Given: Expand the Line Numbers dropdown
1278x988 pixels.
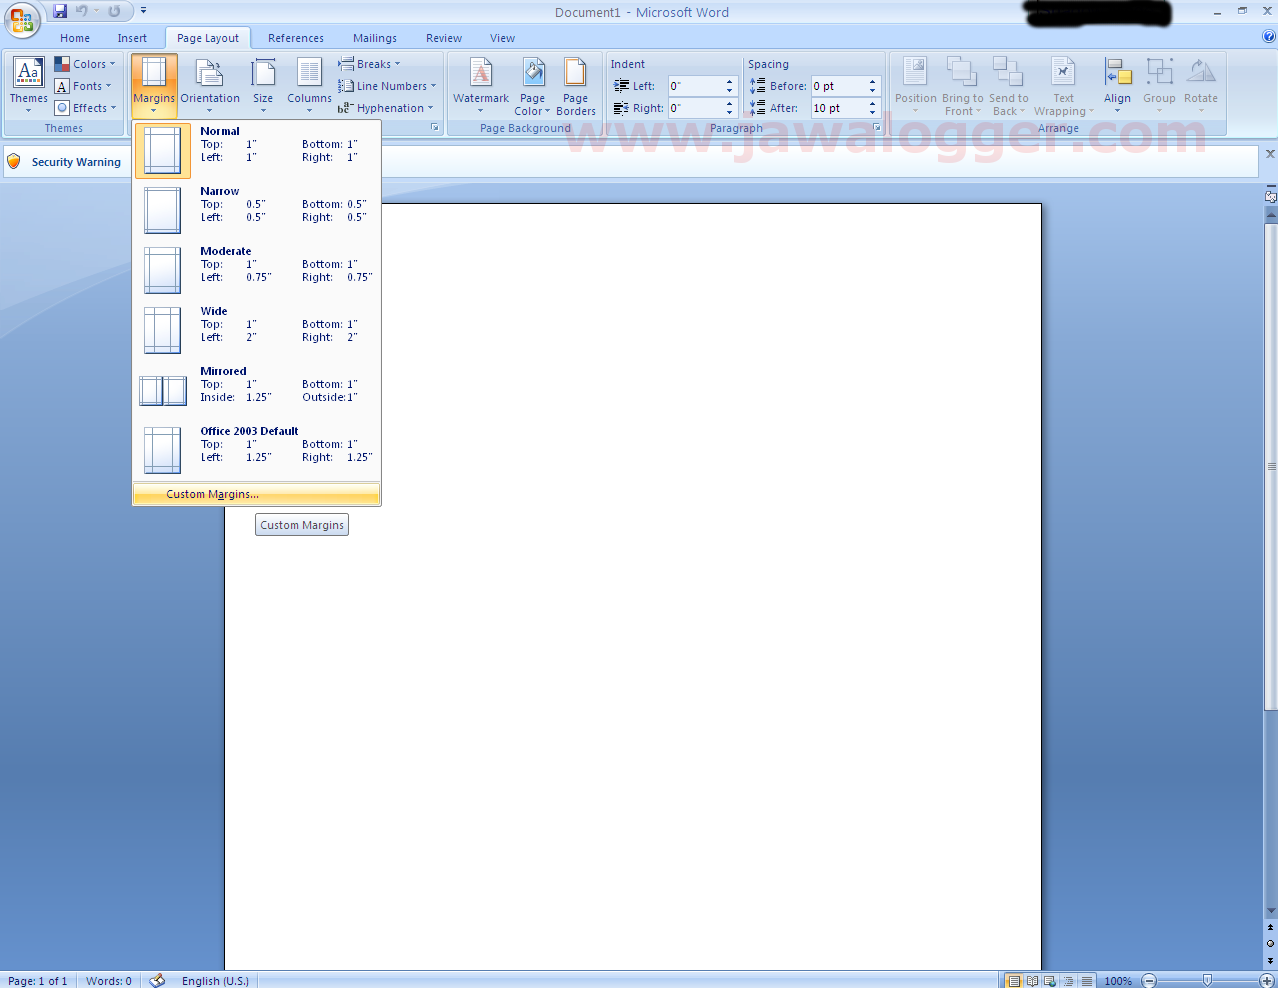Looking at the screenshot, I should (388, 86).
